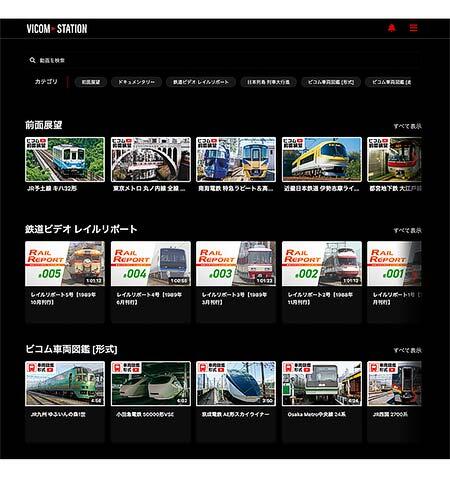The width and height of the screenshot is (450, 478).
Task: Open the notification bell icon
Action: click(x=392, y=28)
